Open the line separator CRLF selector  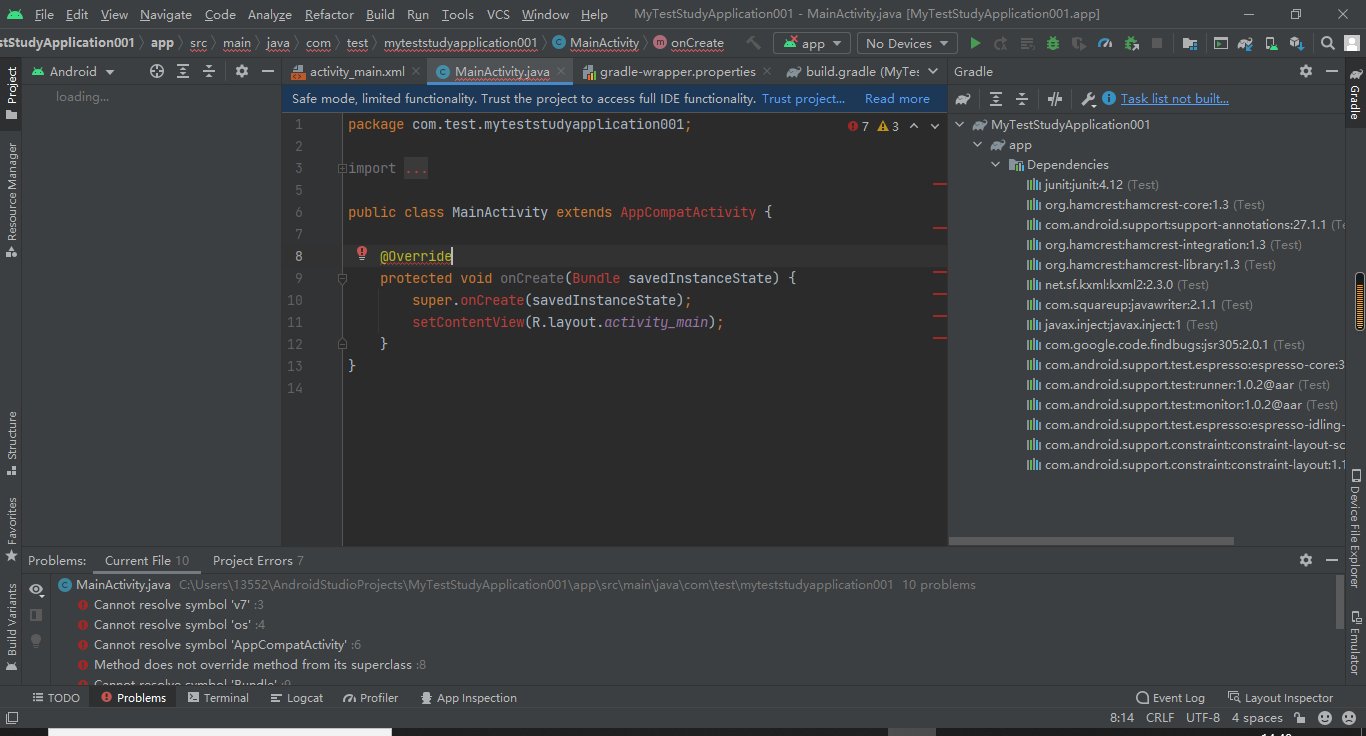(x=1160, y=718)
